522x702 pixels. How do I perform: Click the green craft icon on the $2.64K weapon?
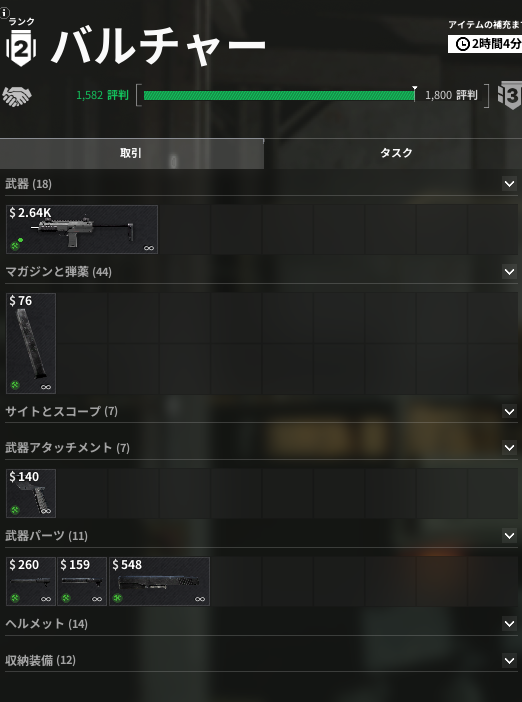coord(15,246)
